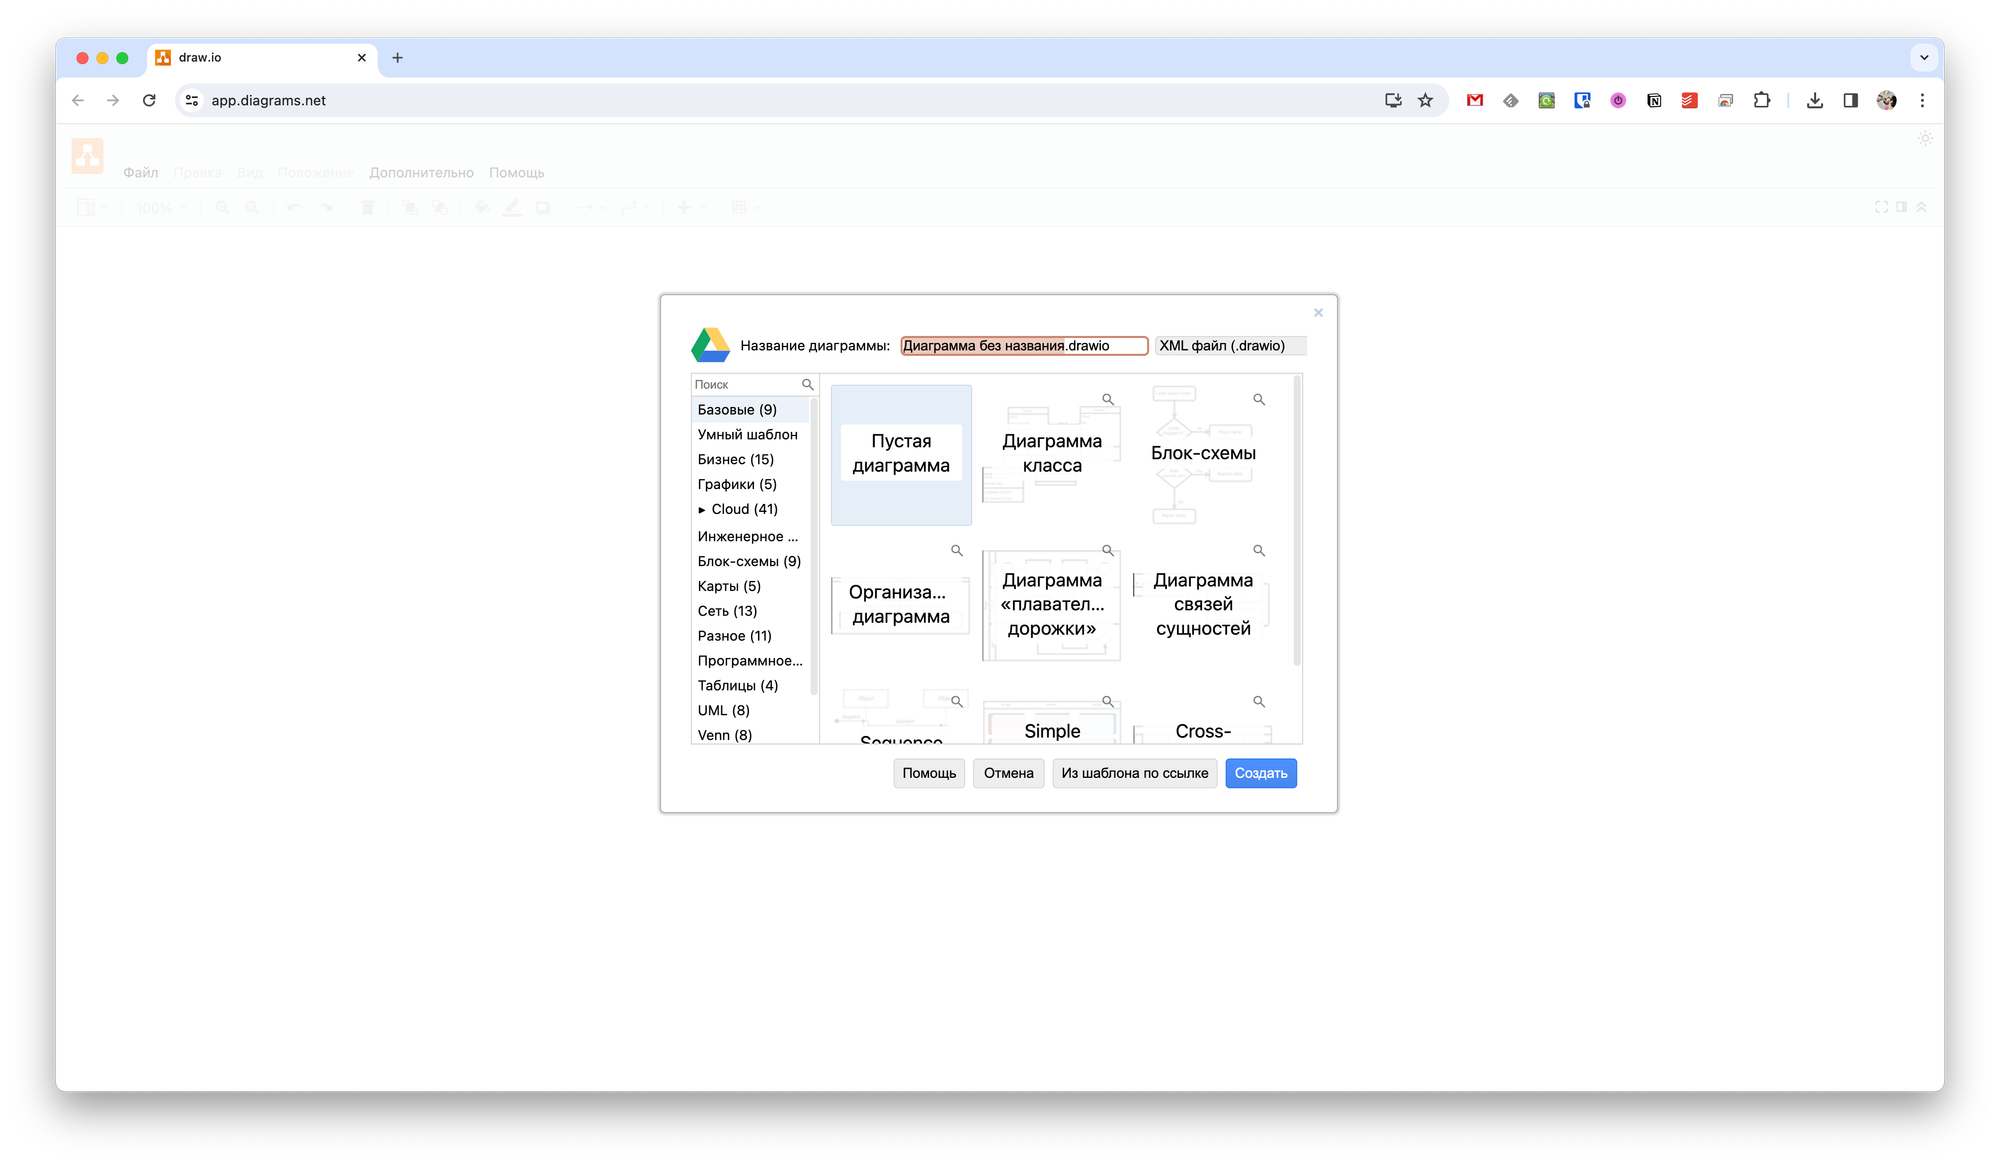The width and height of the screenshot is (2000, 1165).
Task: Click the search icon in the Поиск field
Action: click(807, 384)
